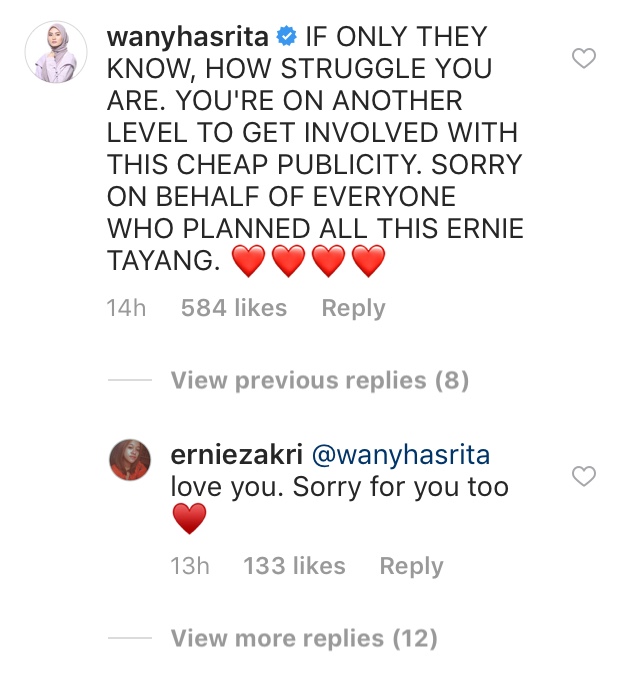
Task: Like erniezakri's reply with the heart icon
Action: point(583,477)
